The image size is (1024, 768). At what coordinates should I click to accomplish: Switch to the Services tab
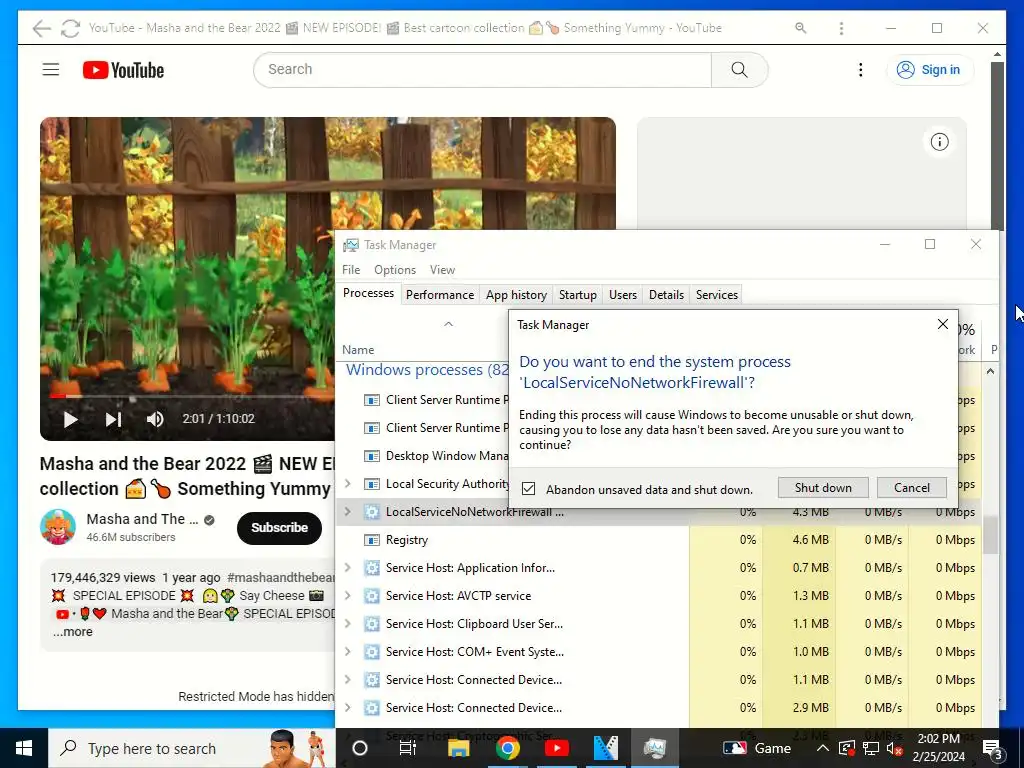[x=716, y=295]
